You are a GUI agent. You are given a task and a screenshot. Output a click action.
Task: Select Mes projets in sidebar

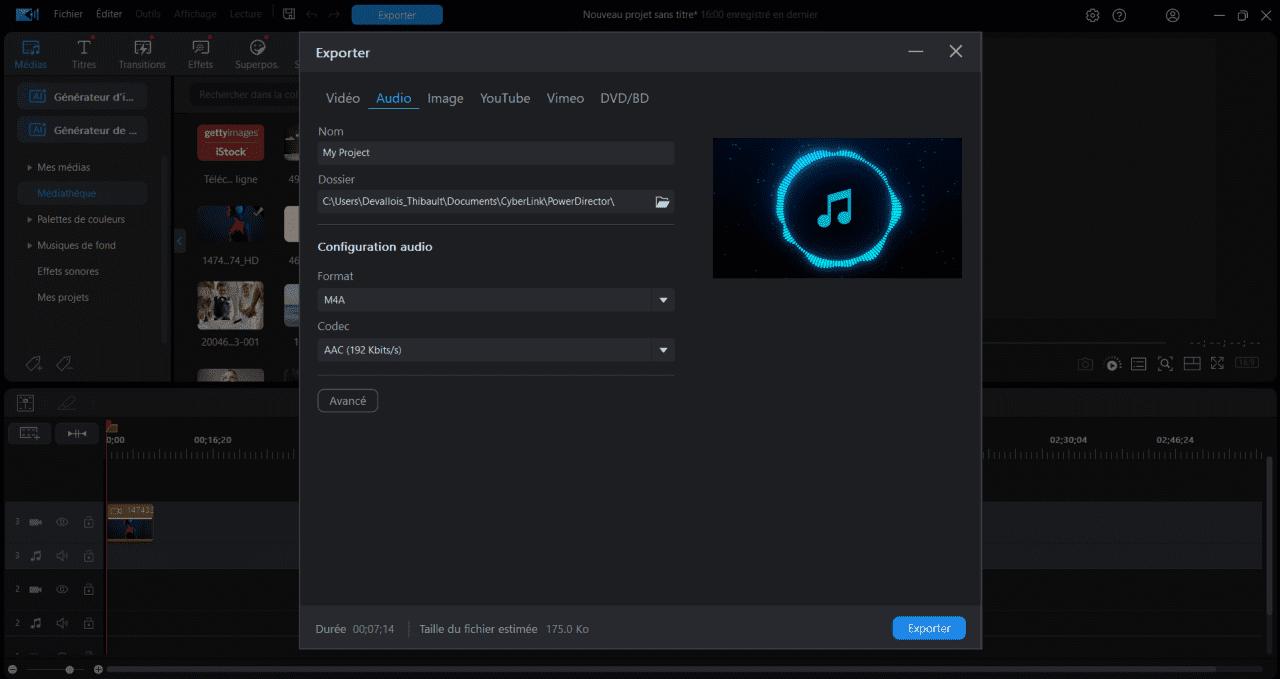63,297
